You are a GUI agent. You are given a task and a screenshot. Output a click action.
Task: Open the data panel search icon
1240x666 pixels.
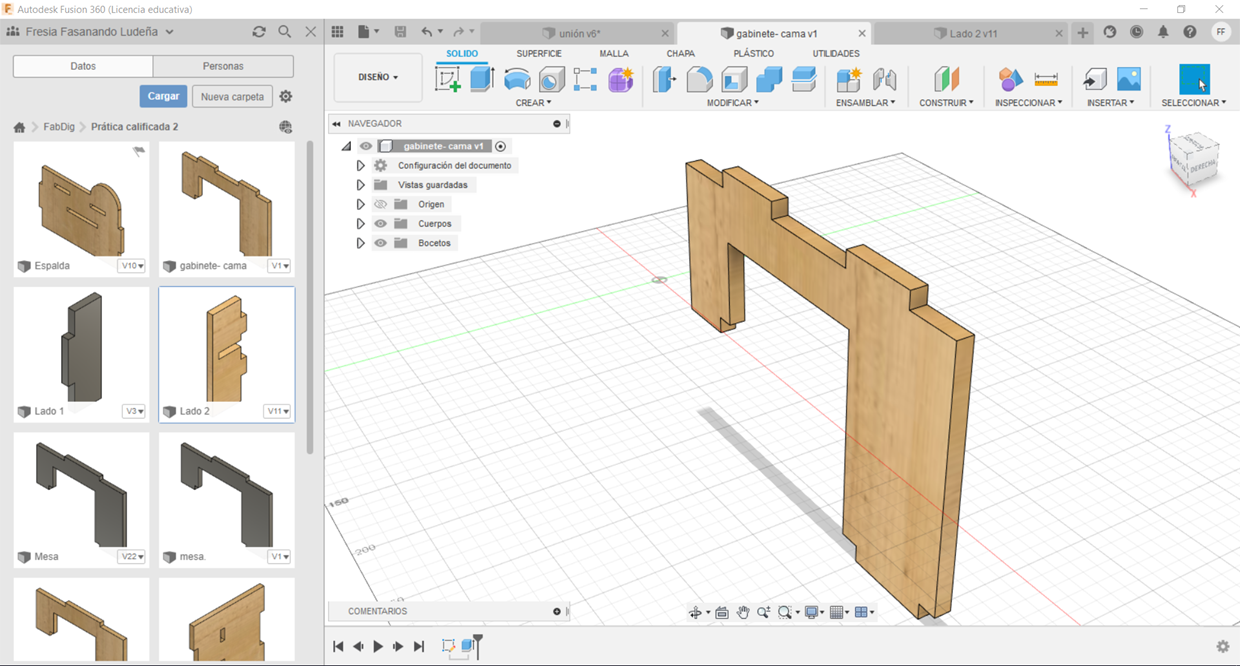285,32
